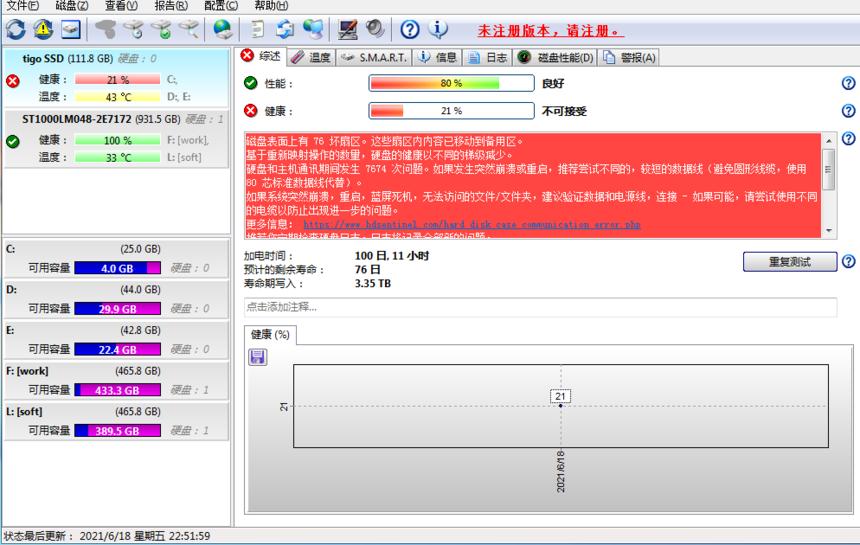This screenshot has width=860, height=545.
Task: Click the disk icon with magnifying glass
Action: click(x=189, y=29)
